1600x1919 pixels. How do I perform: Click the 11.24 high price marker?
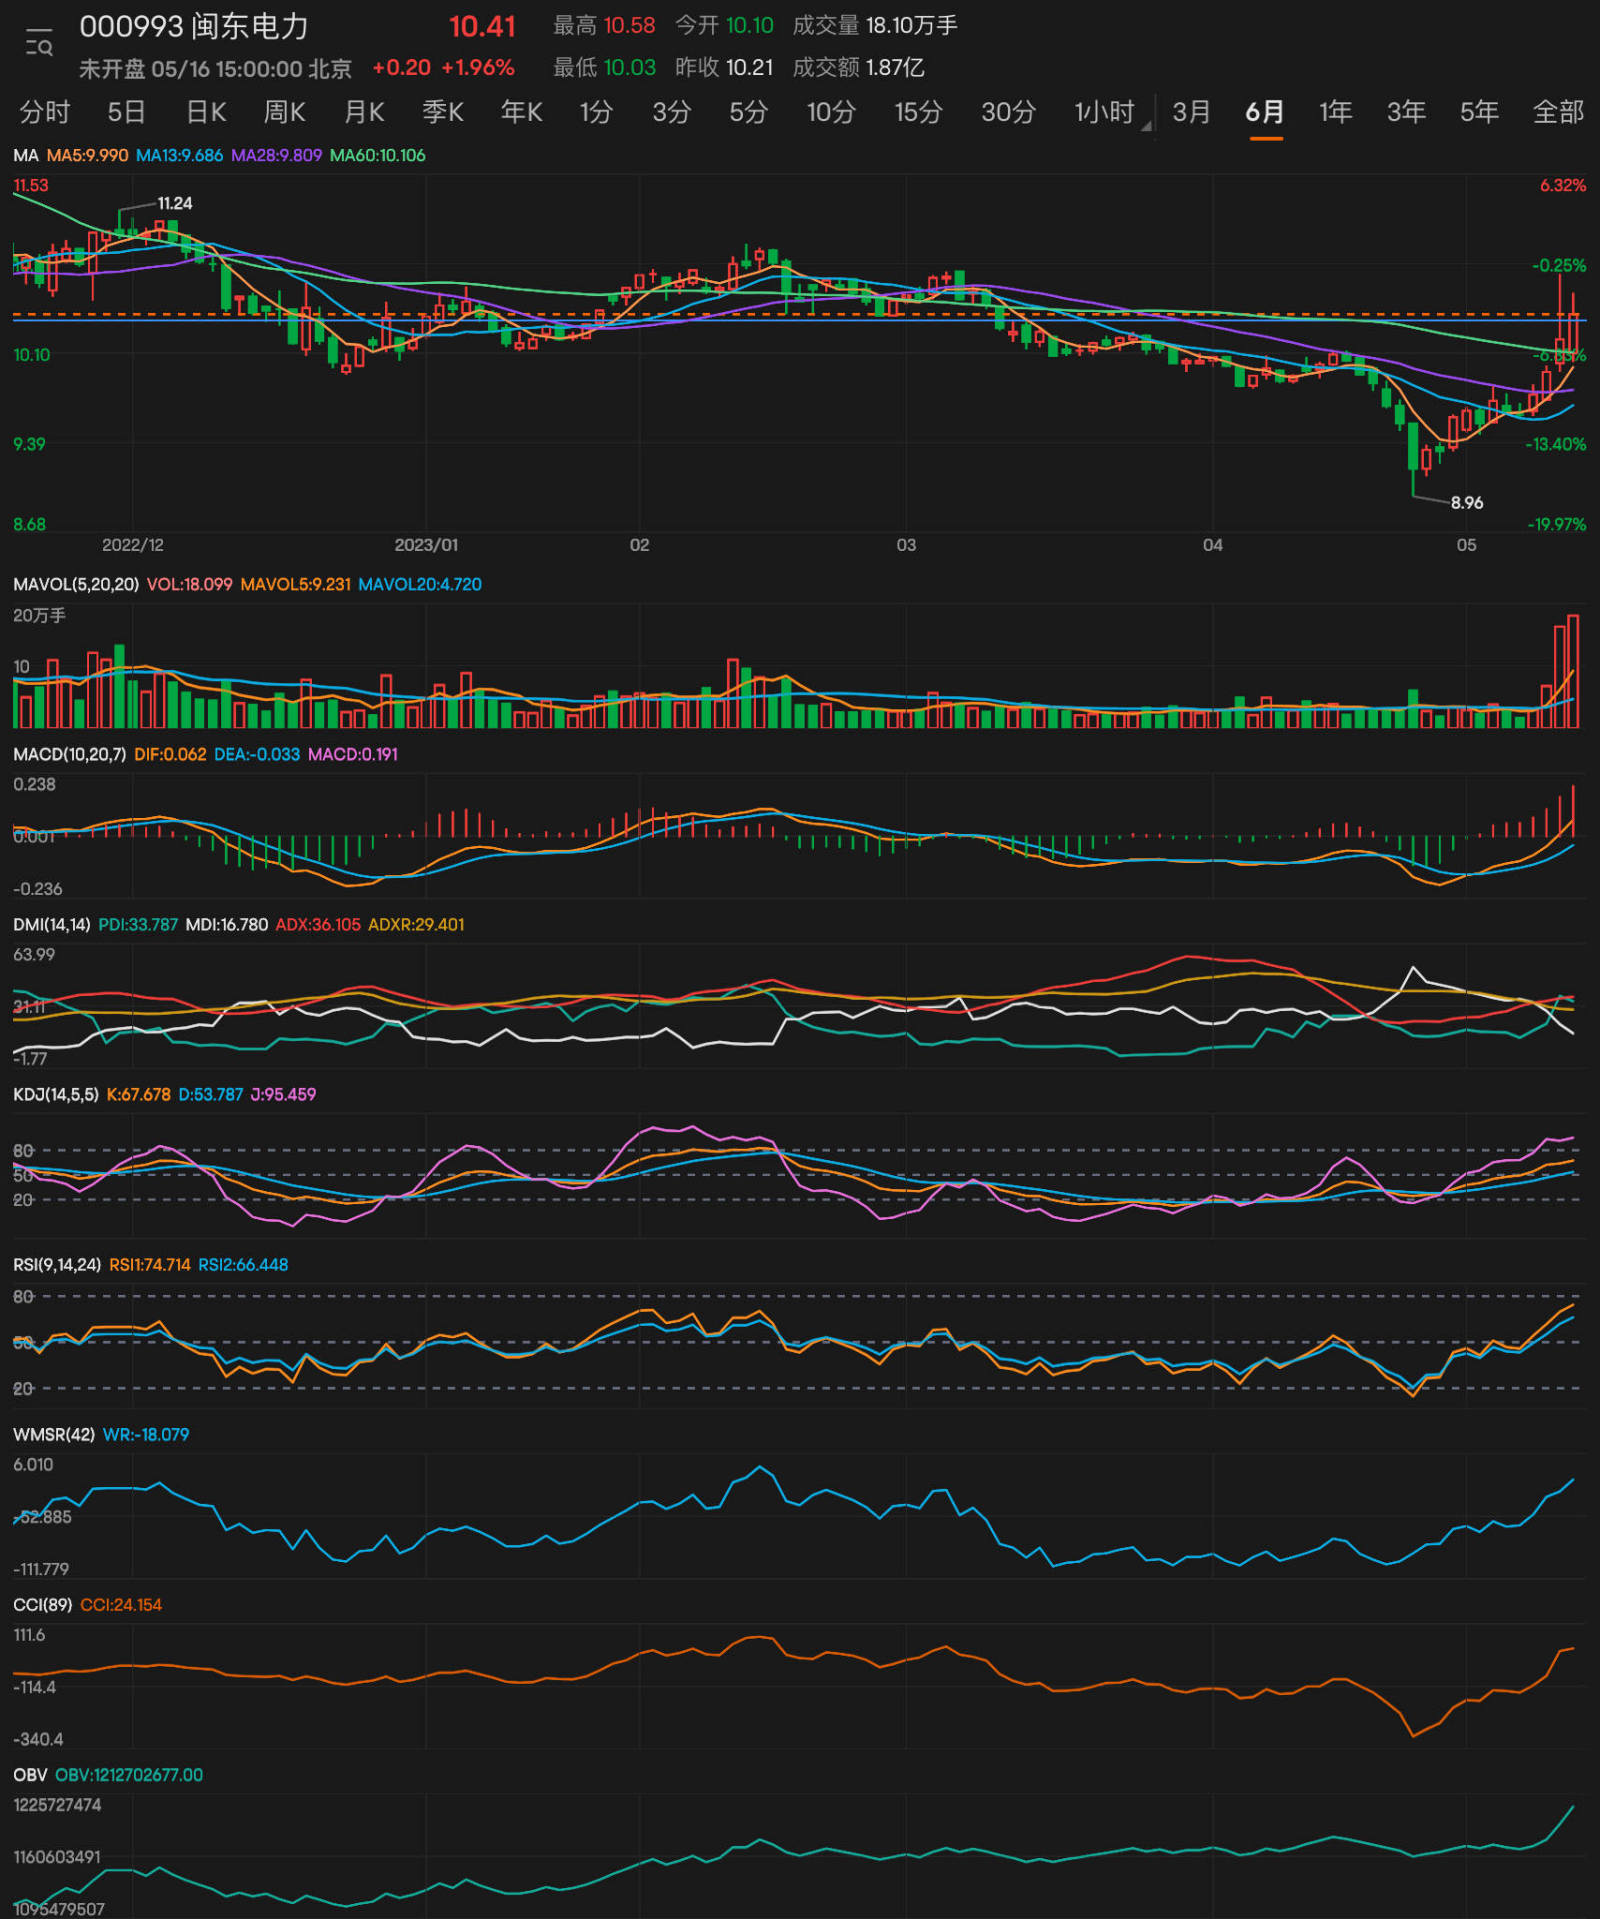[x=175, y=203]
